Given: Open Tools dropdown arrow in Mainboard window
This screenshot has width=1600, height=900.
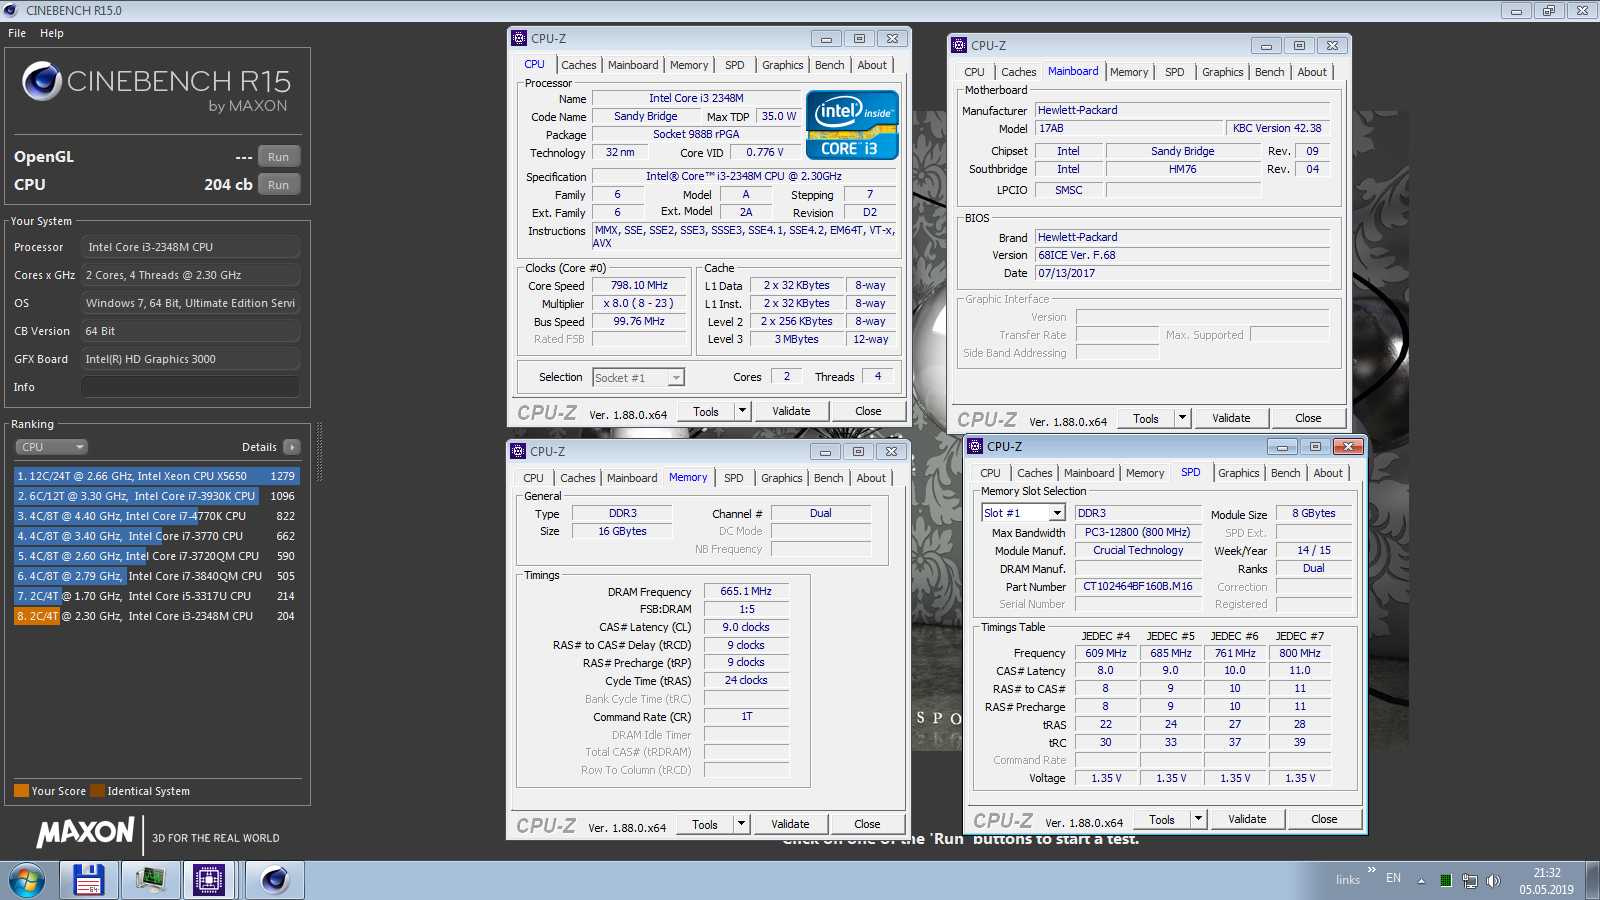Looking at the screenshot, I should [1182, 418].
